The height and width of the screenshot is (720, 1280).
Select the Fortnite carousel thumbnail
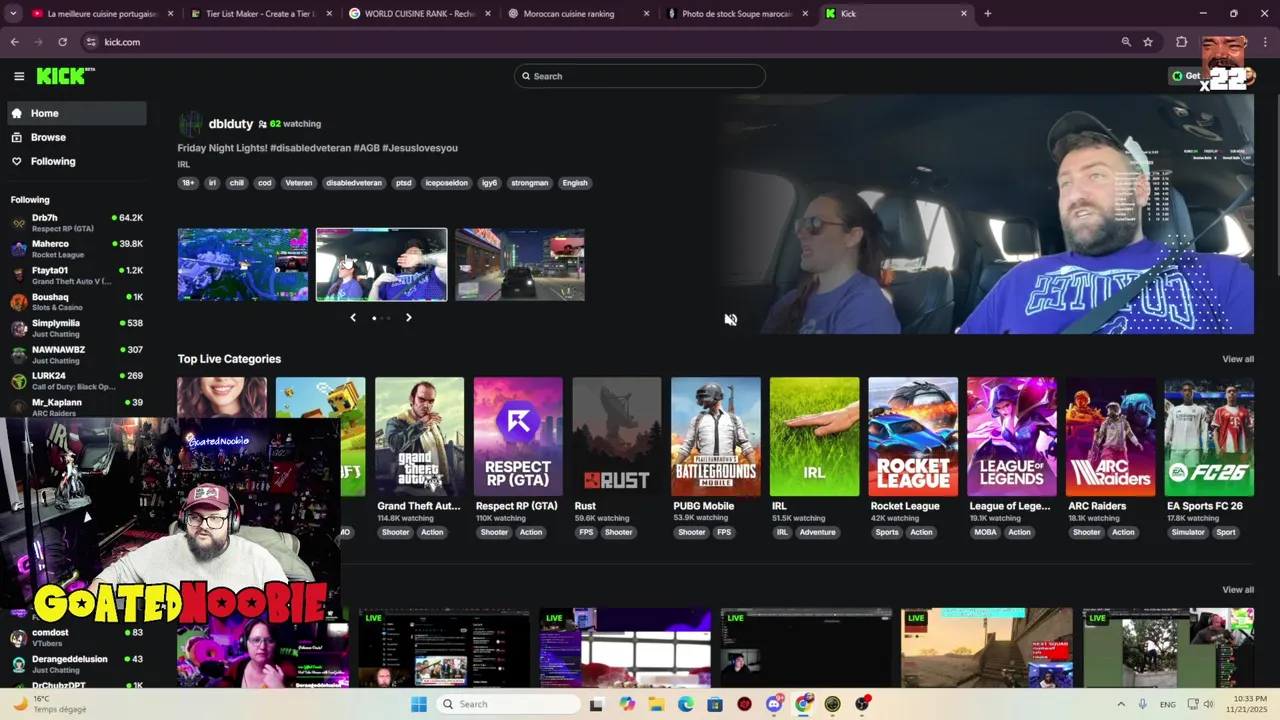click(243, 264)
